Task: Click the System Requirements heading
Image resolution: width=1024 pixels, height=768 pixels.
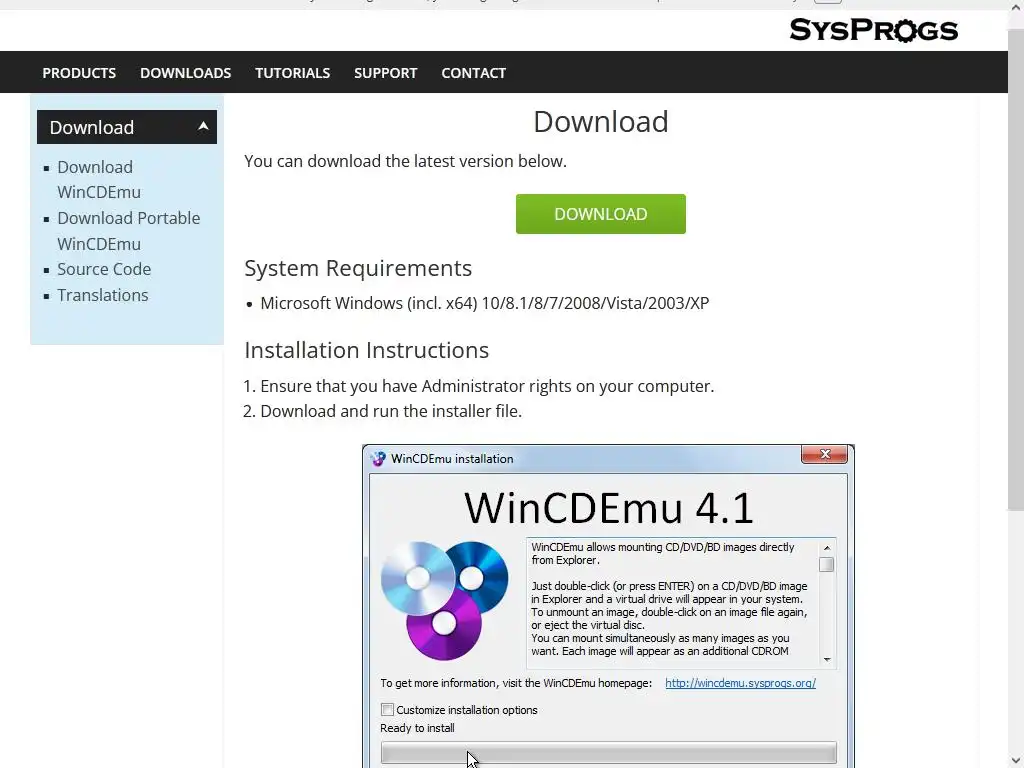Action: [358, 268]
